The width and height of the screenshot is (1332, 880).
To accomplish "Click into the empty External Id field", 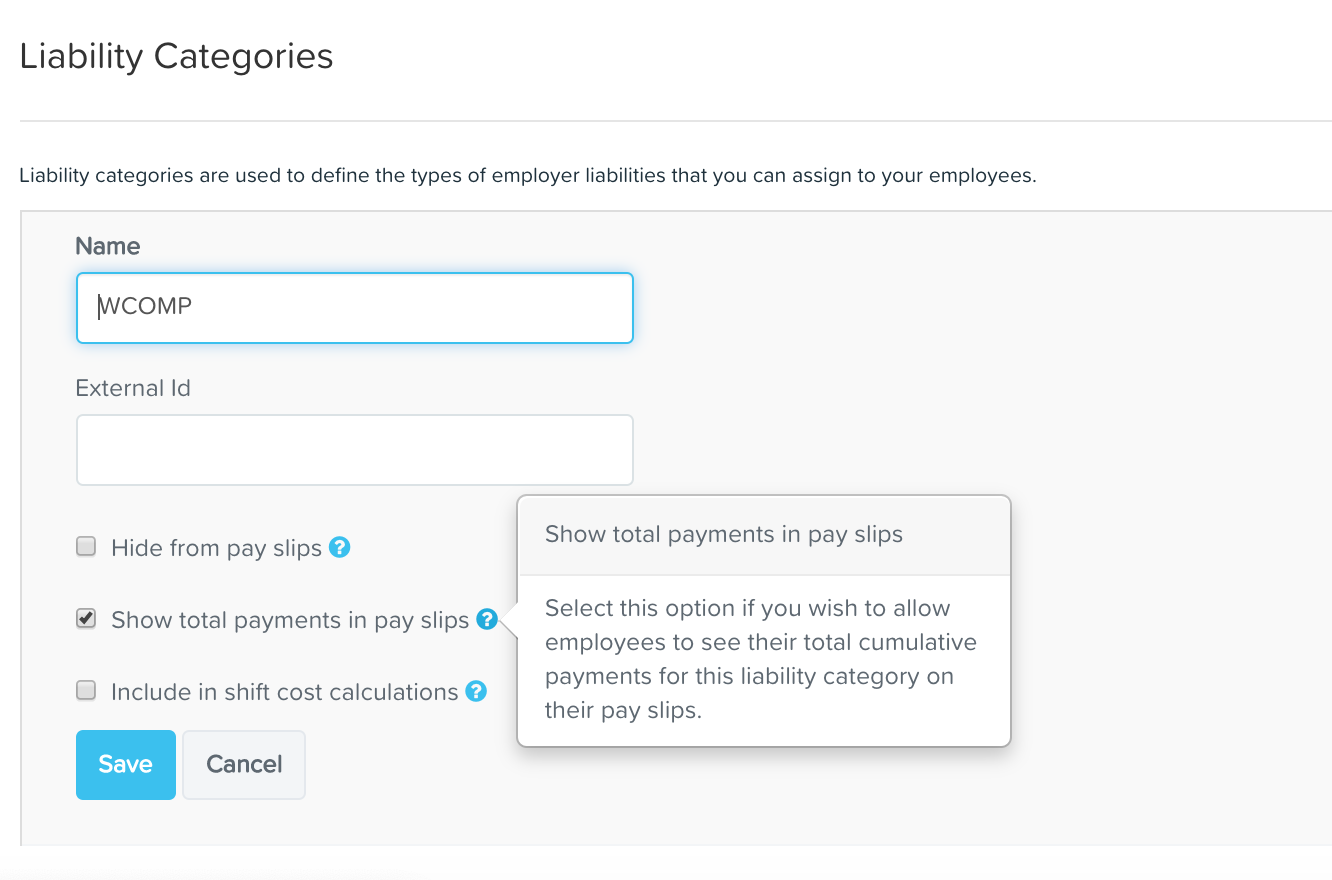I will coord(355,450).
